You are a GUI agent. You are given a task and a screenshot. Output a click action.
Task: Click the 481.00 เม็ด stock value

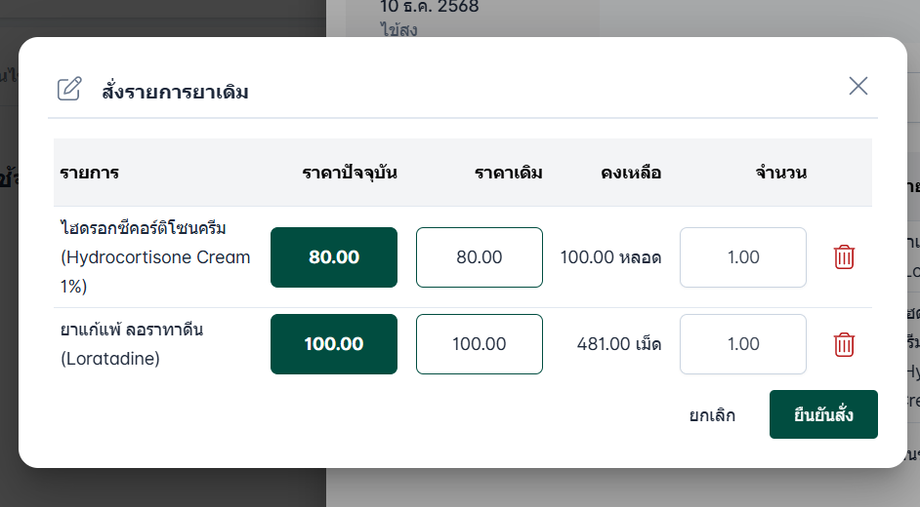619,344
